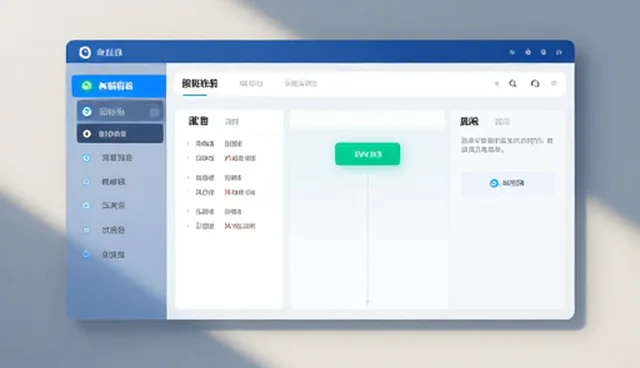Click the small box icon on second sidebar item
This screenshot has height=368, width=640.
pyautogui.click(x=154, y=112)
